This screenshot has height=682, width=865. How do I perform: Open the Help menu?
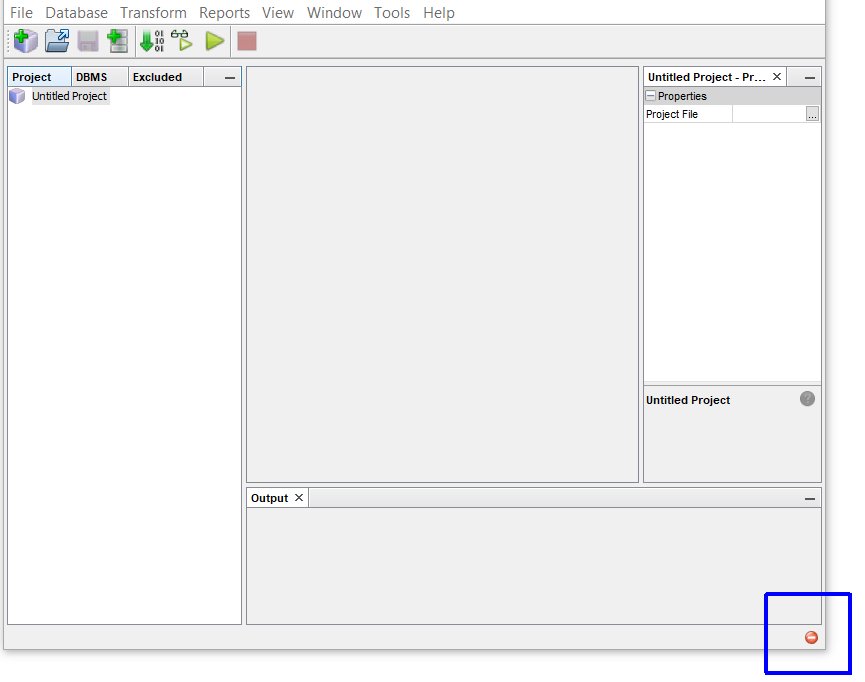[x=439, y=13]
